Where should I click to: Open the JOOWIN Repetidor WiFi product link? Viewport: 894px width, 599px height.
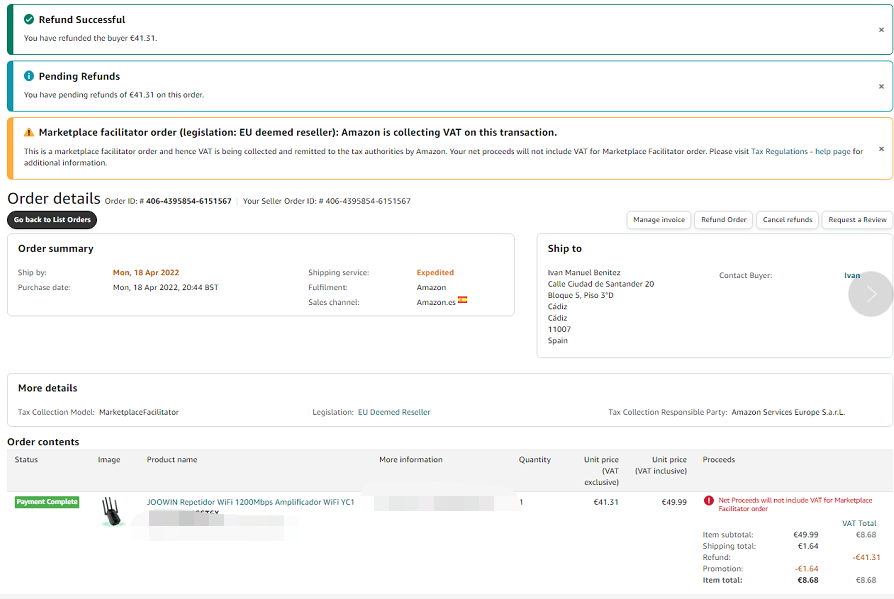(x=250, y=502)
